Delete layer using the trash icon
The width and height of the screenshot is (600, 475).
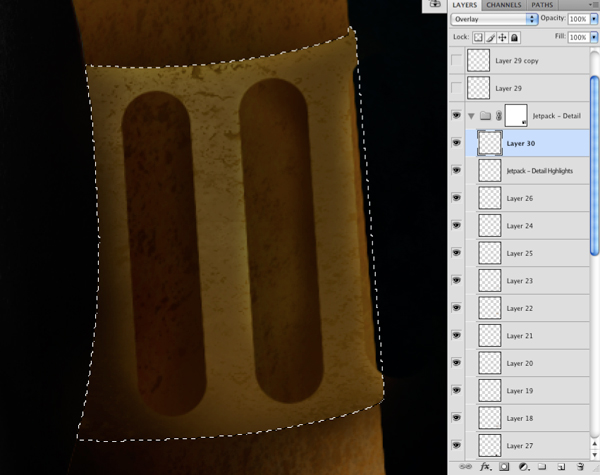point(580,467)
